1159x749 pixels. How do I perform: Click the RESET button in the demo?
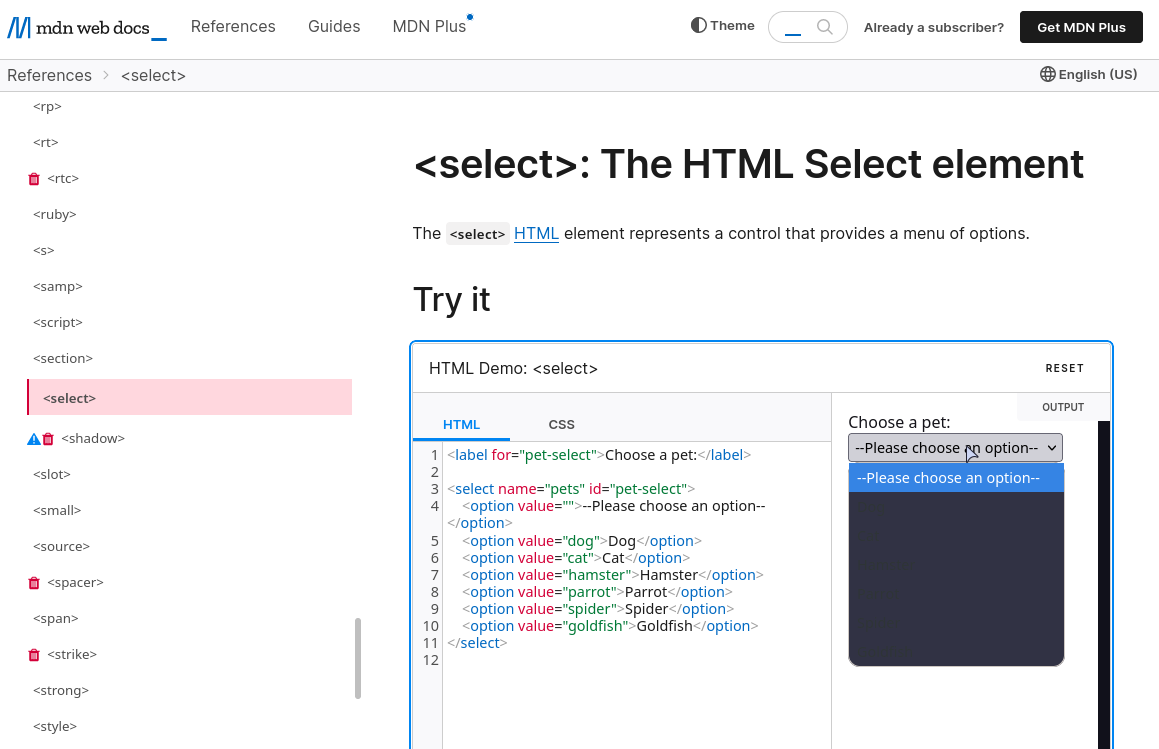(1064, 368)
